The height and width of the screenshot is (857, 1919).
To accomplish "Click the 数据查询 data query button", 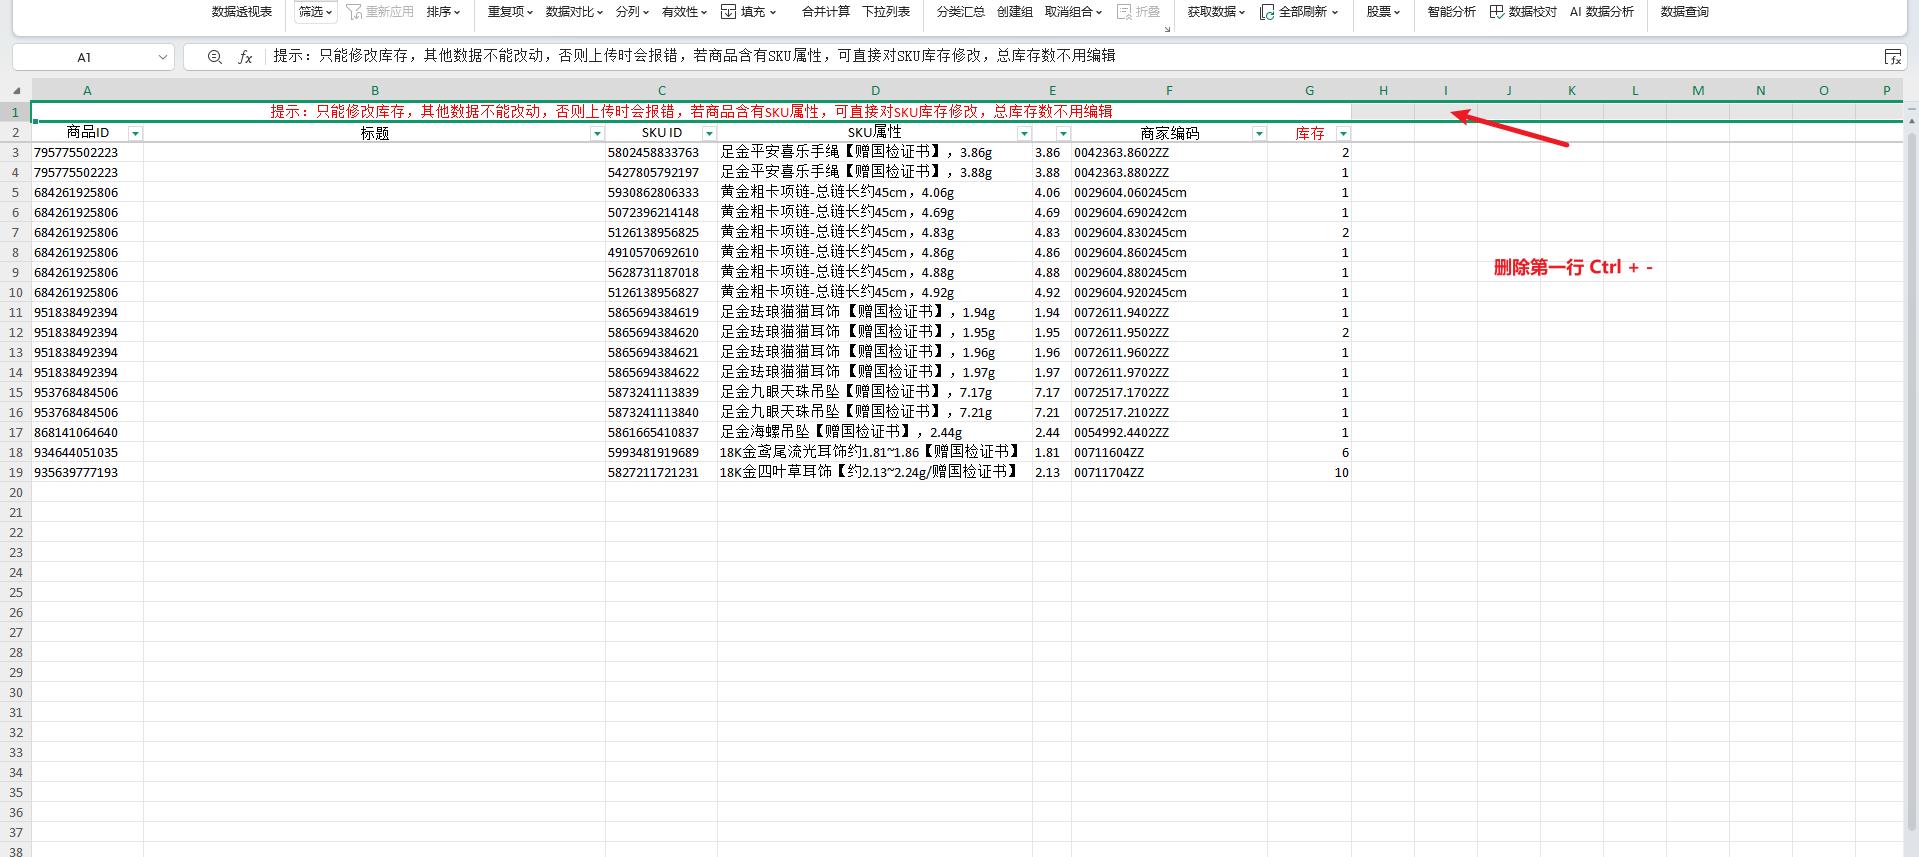I will pyautogui.click(x=1684, y=12).
